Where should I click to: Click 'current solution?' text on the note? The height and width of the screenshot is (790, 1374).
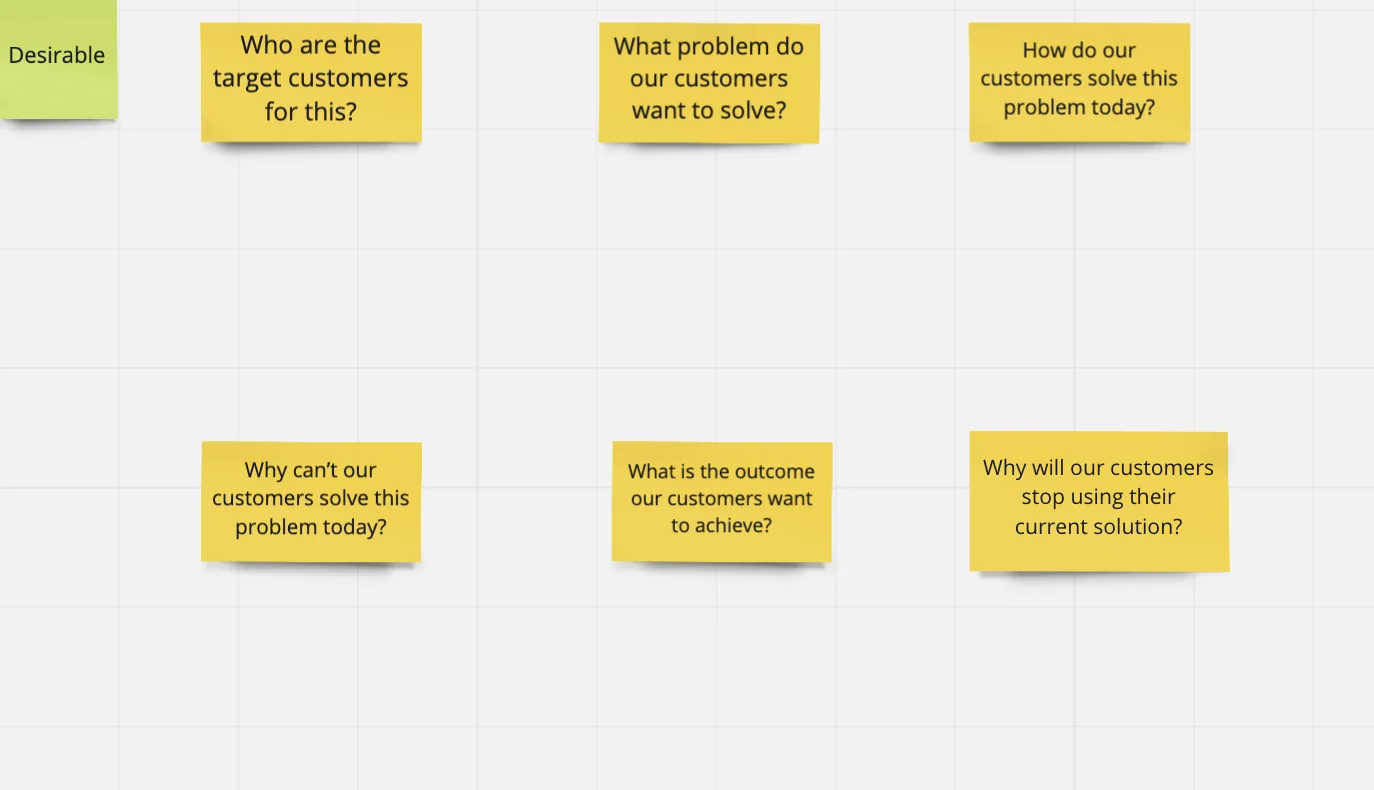(1098, 527)
